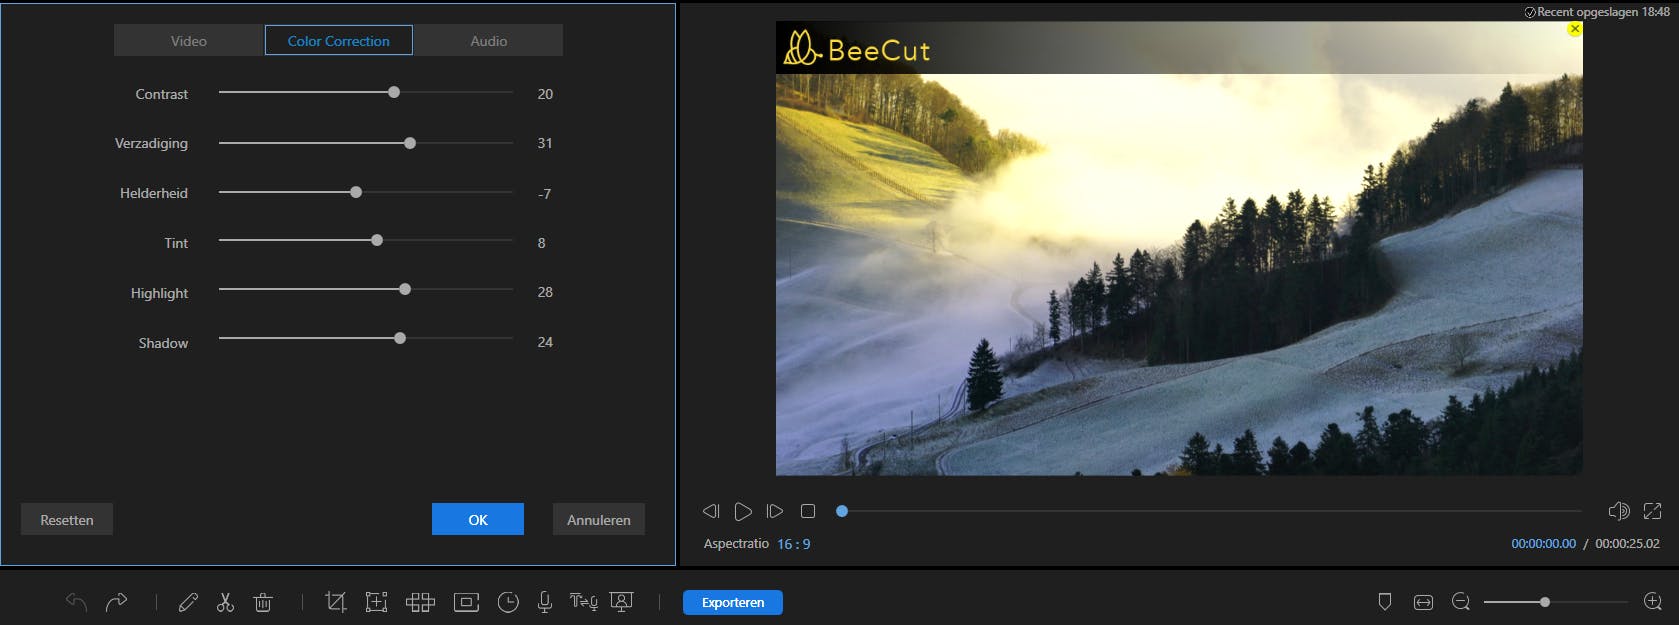This screenshot has width=1679, height=625.
Task: Zoom out the timeline
Action: point(1461,602)
